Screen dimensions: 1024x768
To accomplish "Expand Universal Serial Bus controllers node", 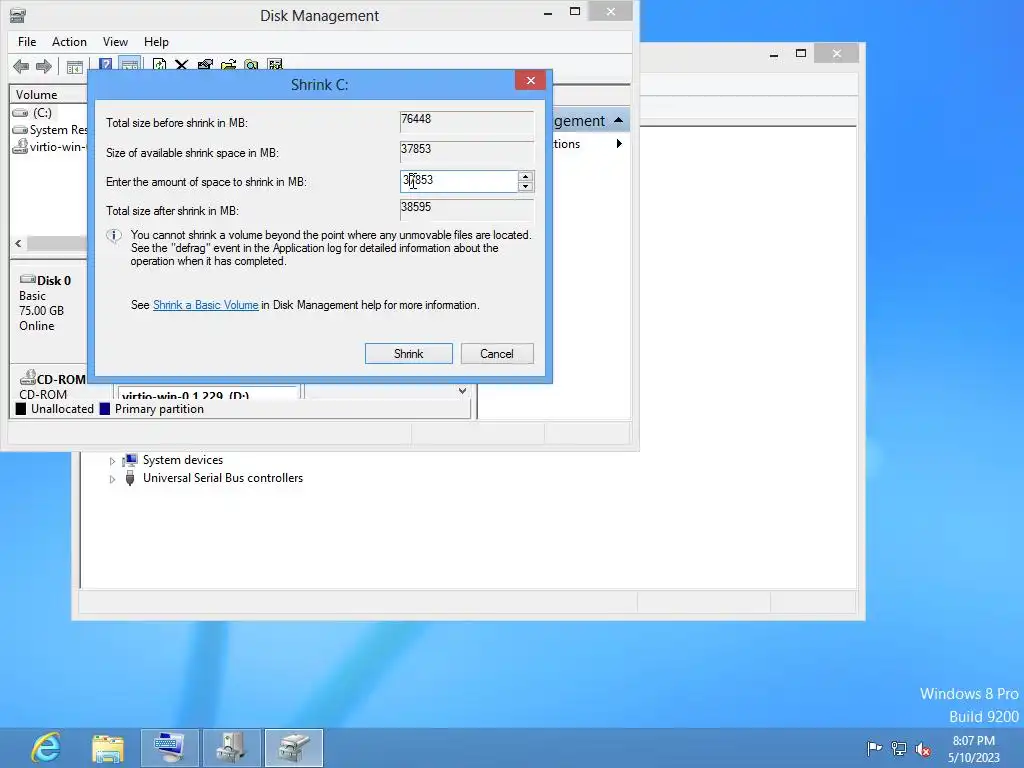I will pyautogui.click(x=112, y=479).
